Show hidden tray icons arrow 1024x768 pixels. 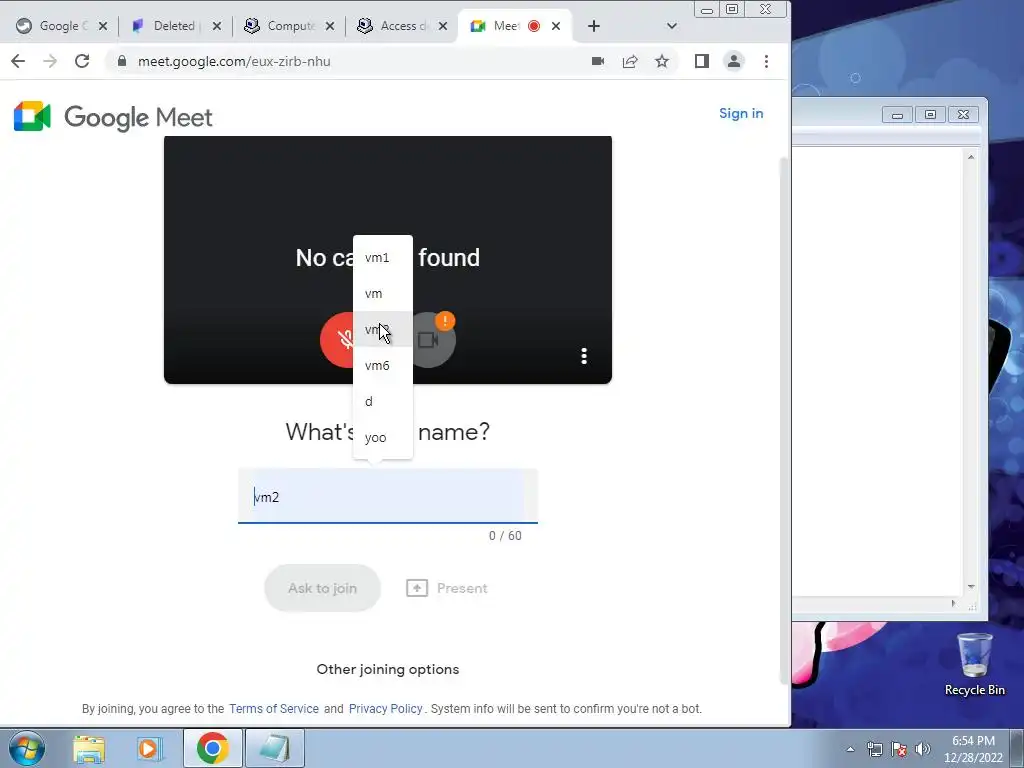tap(850, 749)
